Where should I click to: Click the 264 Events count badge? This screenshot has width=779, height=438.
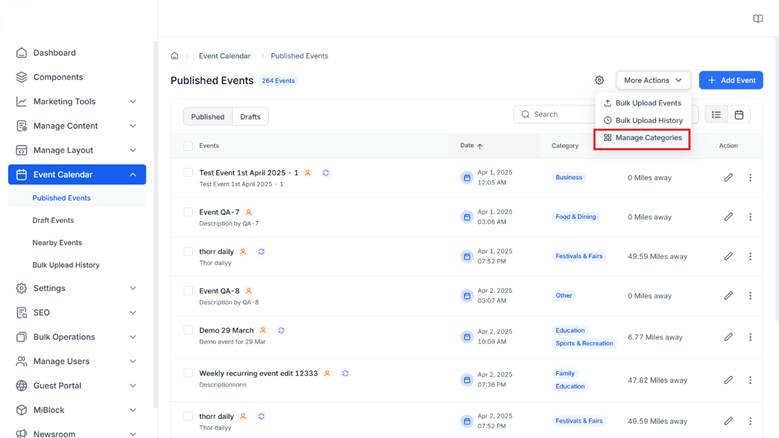coord(278,80)
